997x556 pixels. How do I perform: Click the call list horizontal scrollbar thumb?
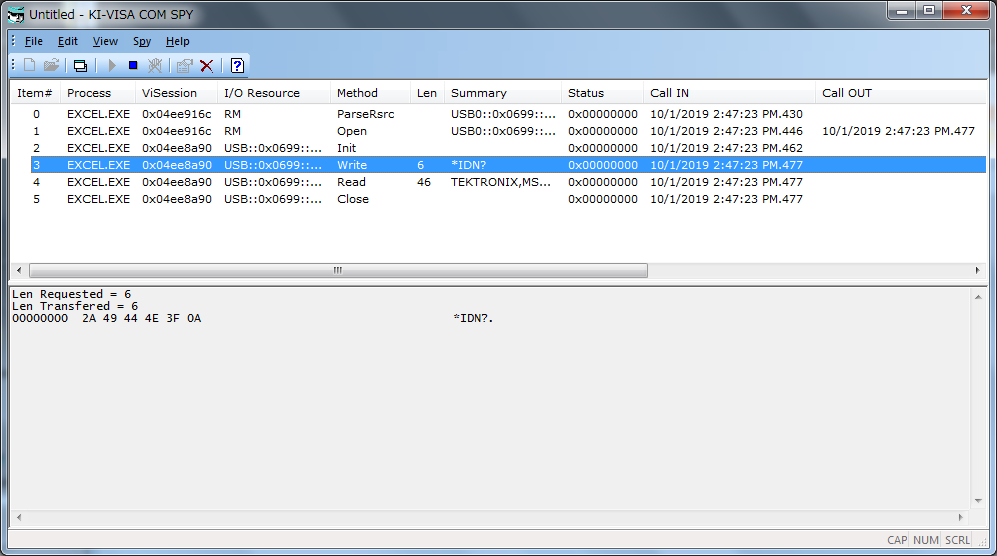[337, 271]
